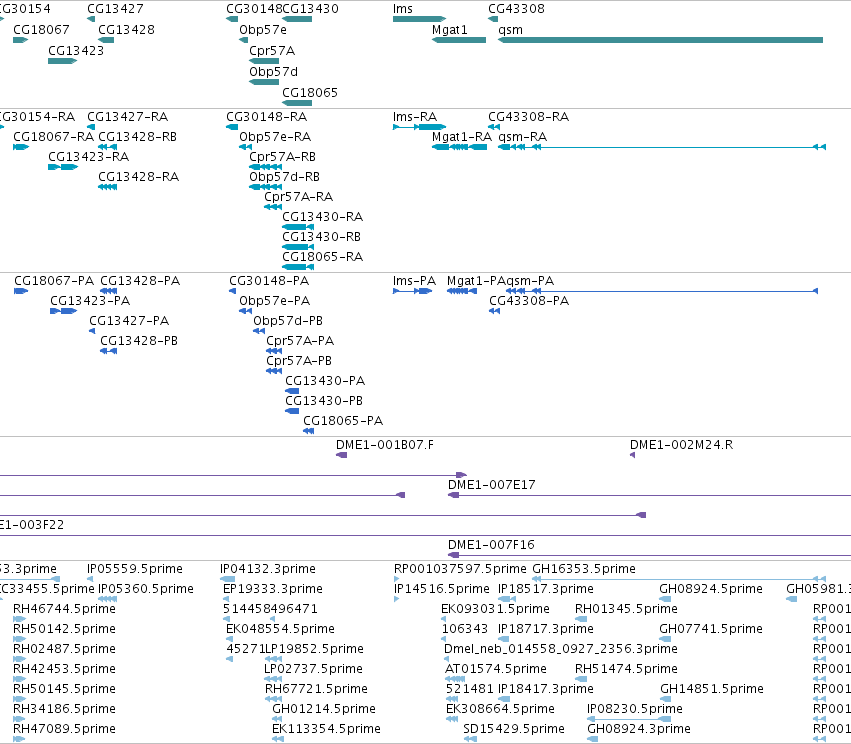Click the CG30148-PA protein label
This screenshot has width=851, height=744.
[x=269, y=281]
